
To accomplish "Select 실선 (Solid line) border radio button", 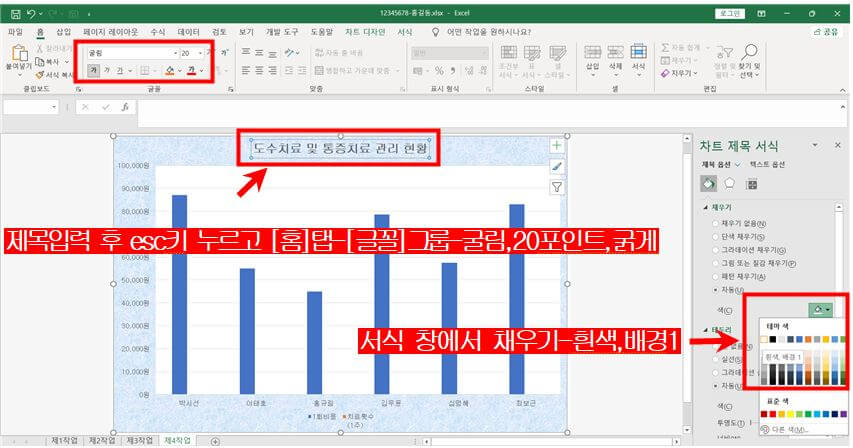I will (x=715, y=359).
